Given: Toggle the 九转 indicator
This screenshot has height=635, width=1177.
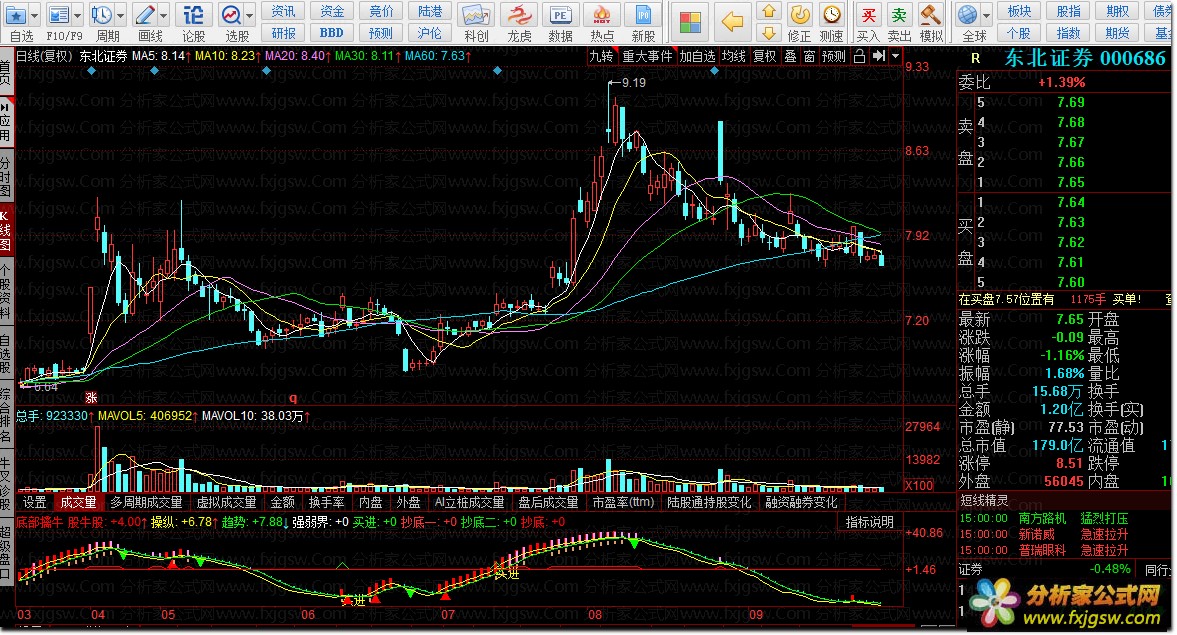Looking at the screenshot, I should pyautogui.click(x=601, y=56).
